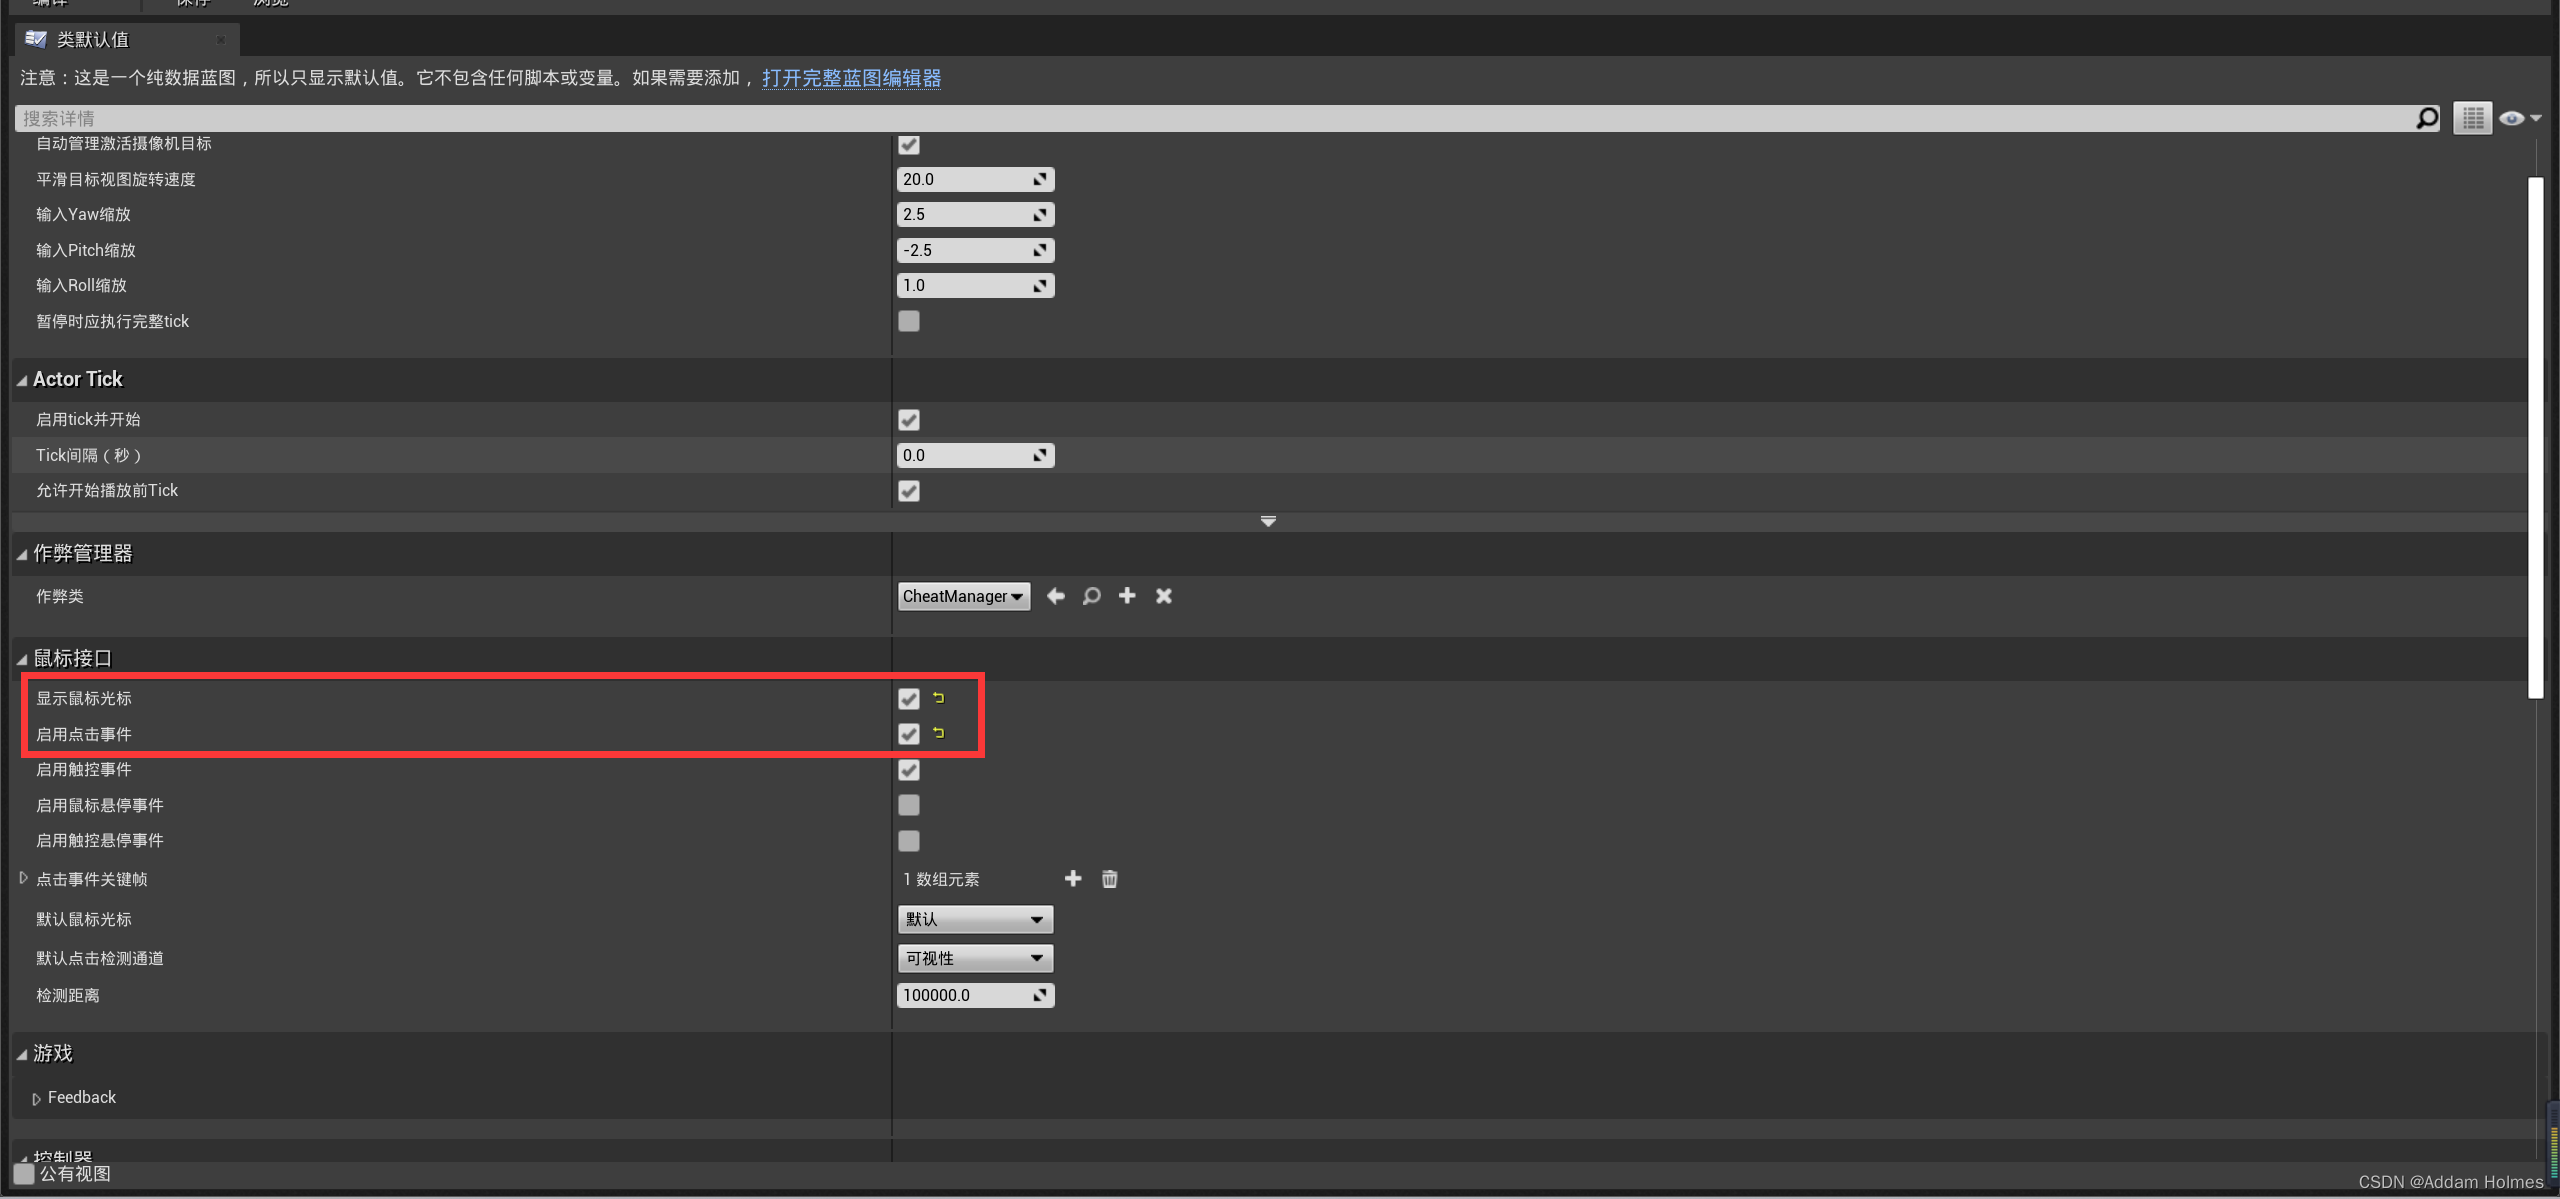Collapse the 游戏 section

[22, 1054]
